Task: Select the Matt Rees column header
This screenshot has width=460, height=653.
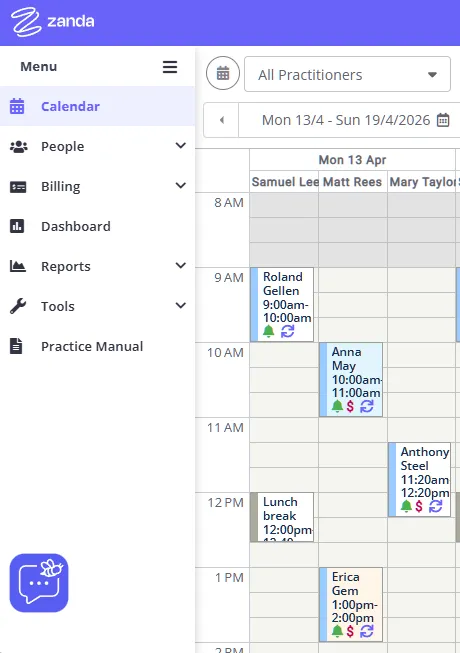Action: [x=353, y=182]
